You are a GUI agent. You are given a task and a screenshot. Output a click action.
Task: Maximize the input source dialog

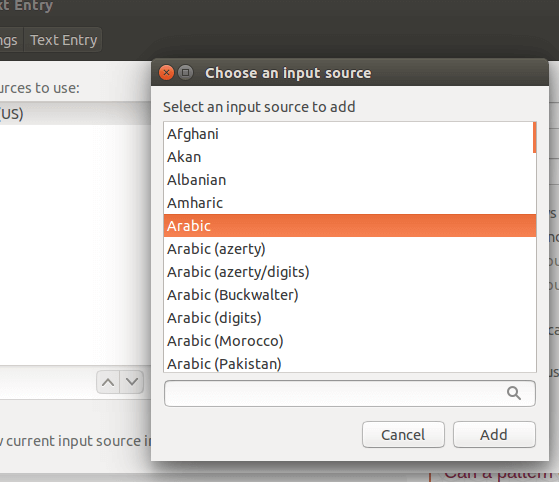pyautogui.click(x=185, y=73)
